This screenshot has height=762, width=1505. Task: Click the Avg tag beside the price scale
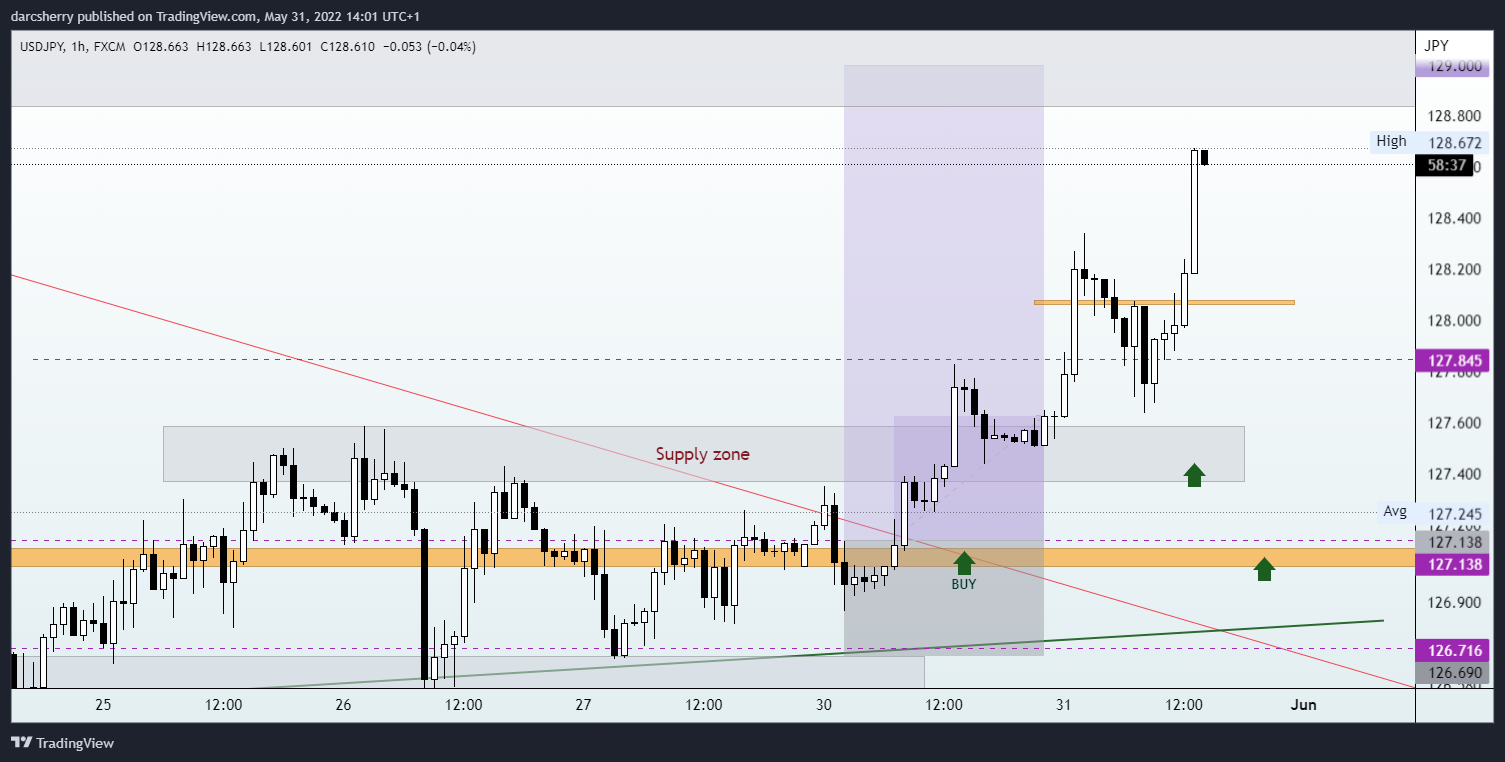(x=1394, y=512)
